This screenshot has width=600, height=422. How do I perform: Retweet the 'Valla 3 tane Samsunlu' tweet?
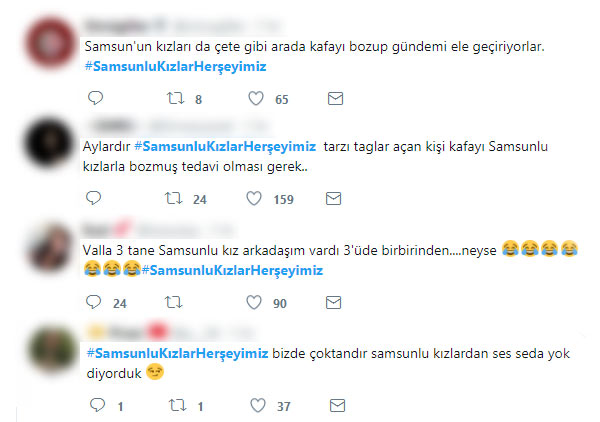point(173,303)
